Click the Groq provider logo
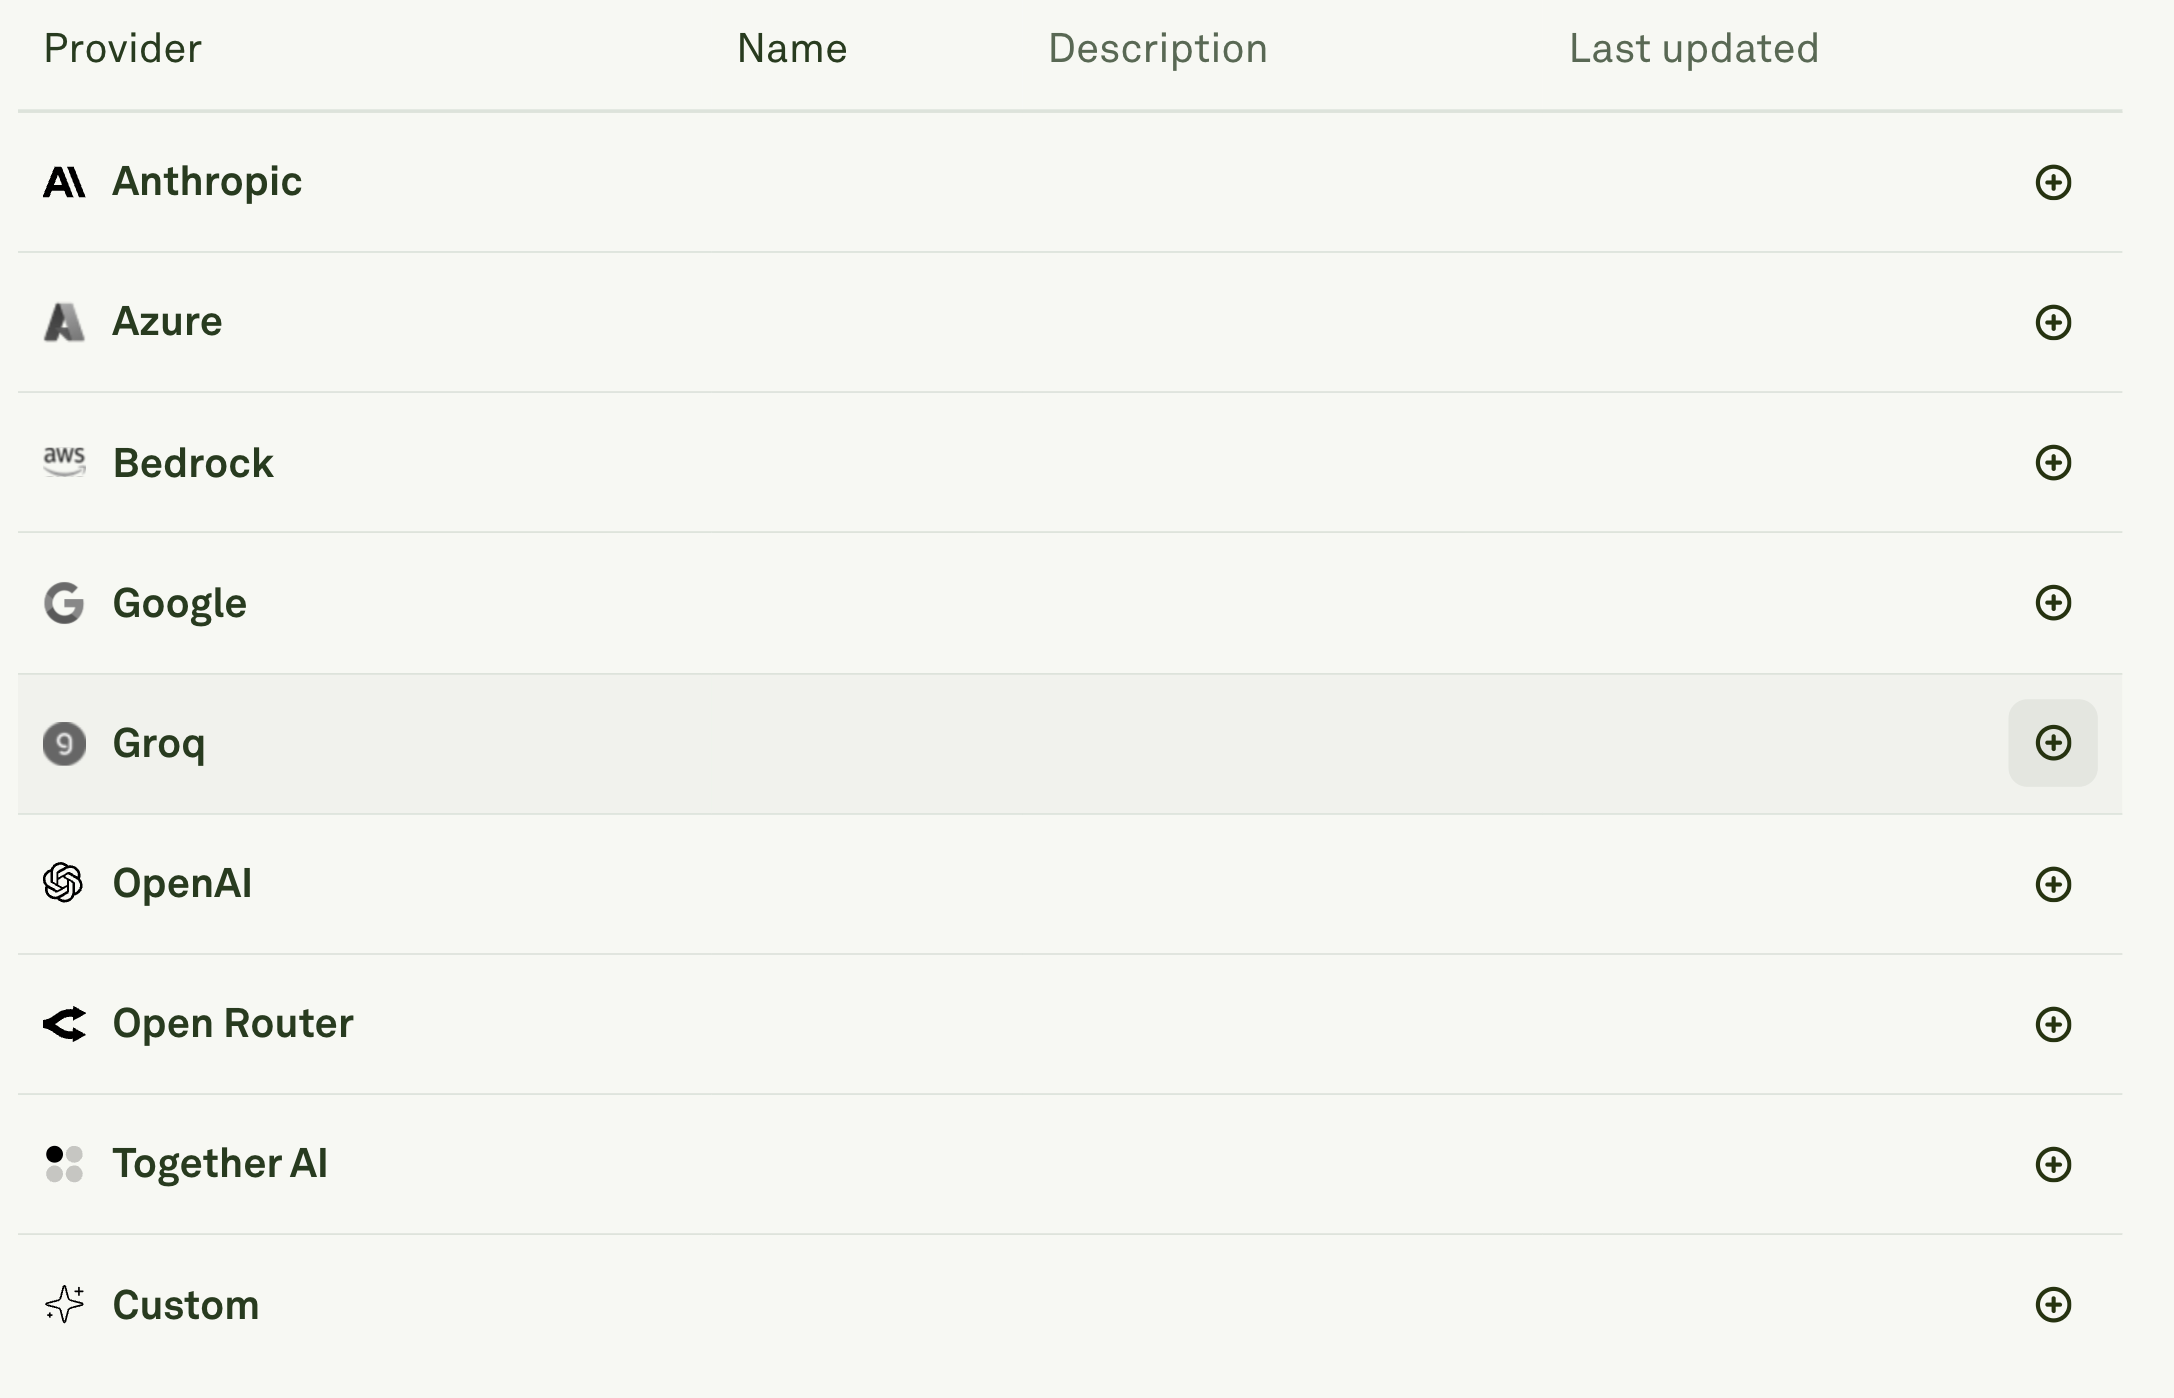This screenshot has height=1398, width=2174. coord(64,743)
